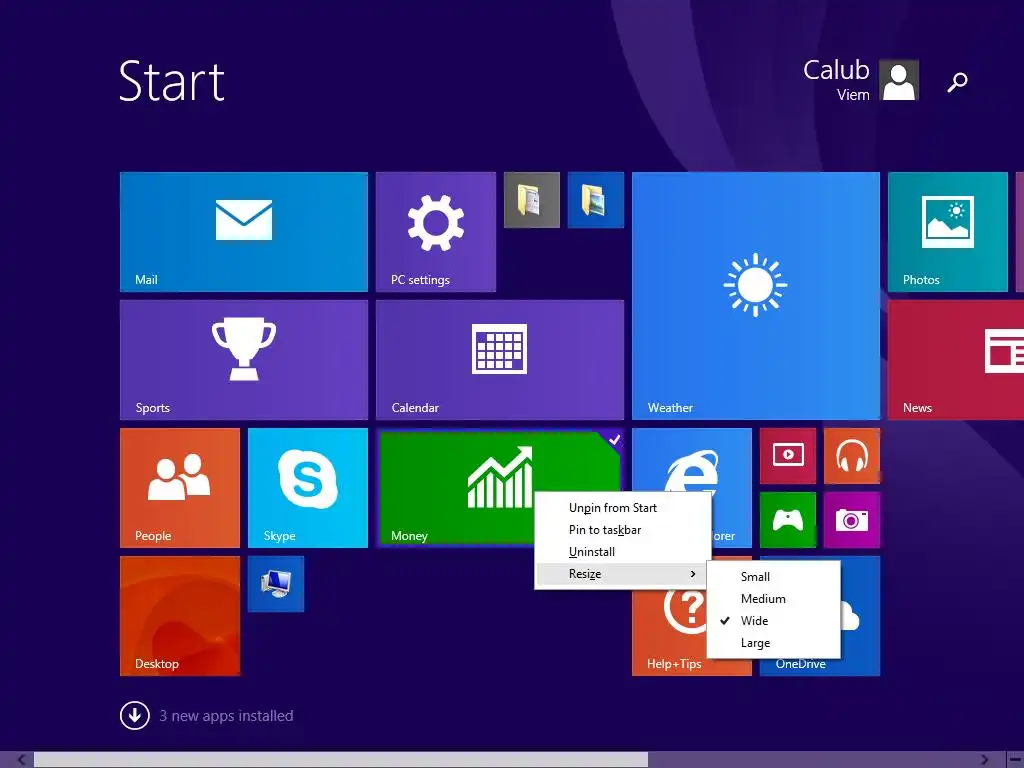The width and height of the screenshot is (1024, 768).
Task: Open the People tile
Action: tap(180, 488)
